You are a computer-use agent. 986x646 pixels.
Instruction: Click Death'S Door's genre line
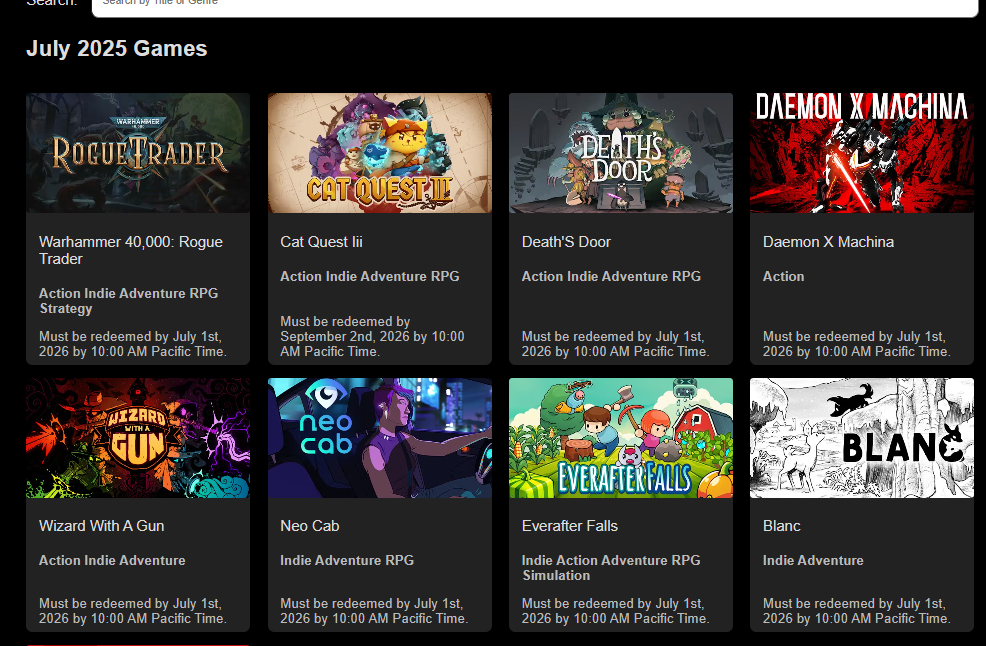[611, 276]
